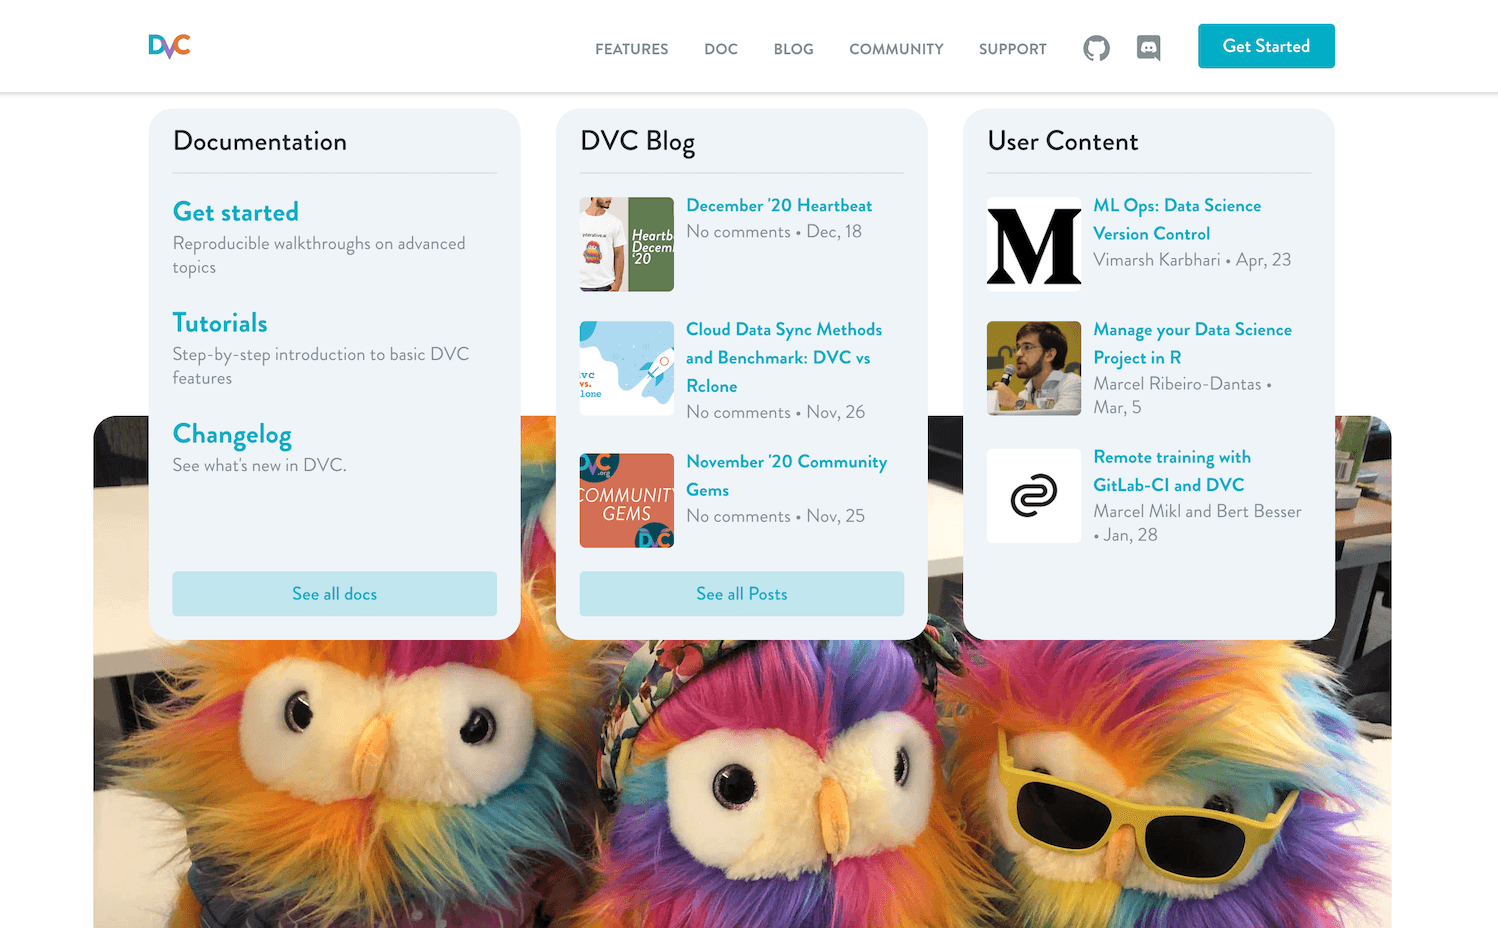The image size is (1498, 928).
Task: Click the Community Gems post thumbnail
Action: (x=626, y=499)
